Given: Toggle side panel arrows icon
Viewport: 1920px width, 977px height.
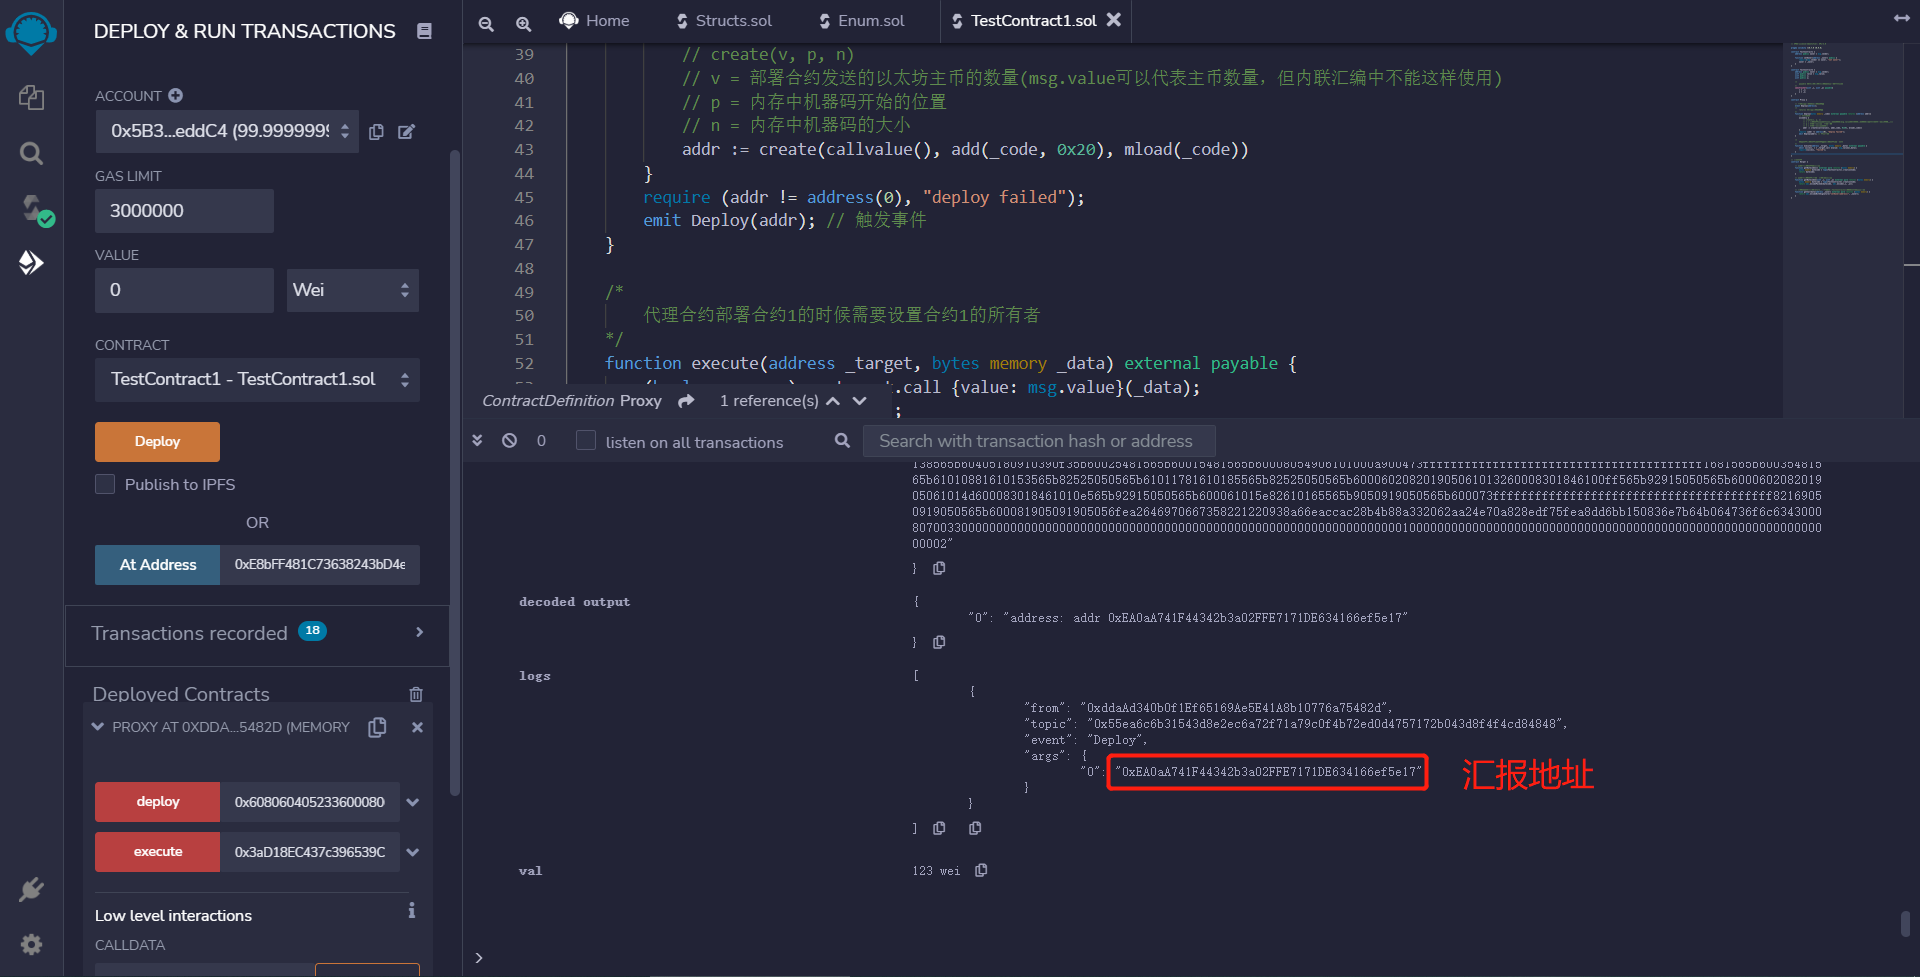Looking at the screenshot, I should tap(1901, 19).
